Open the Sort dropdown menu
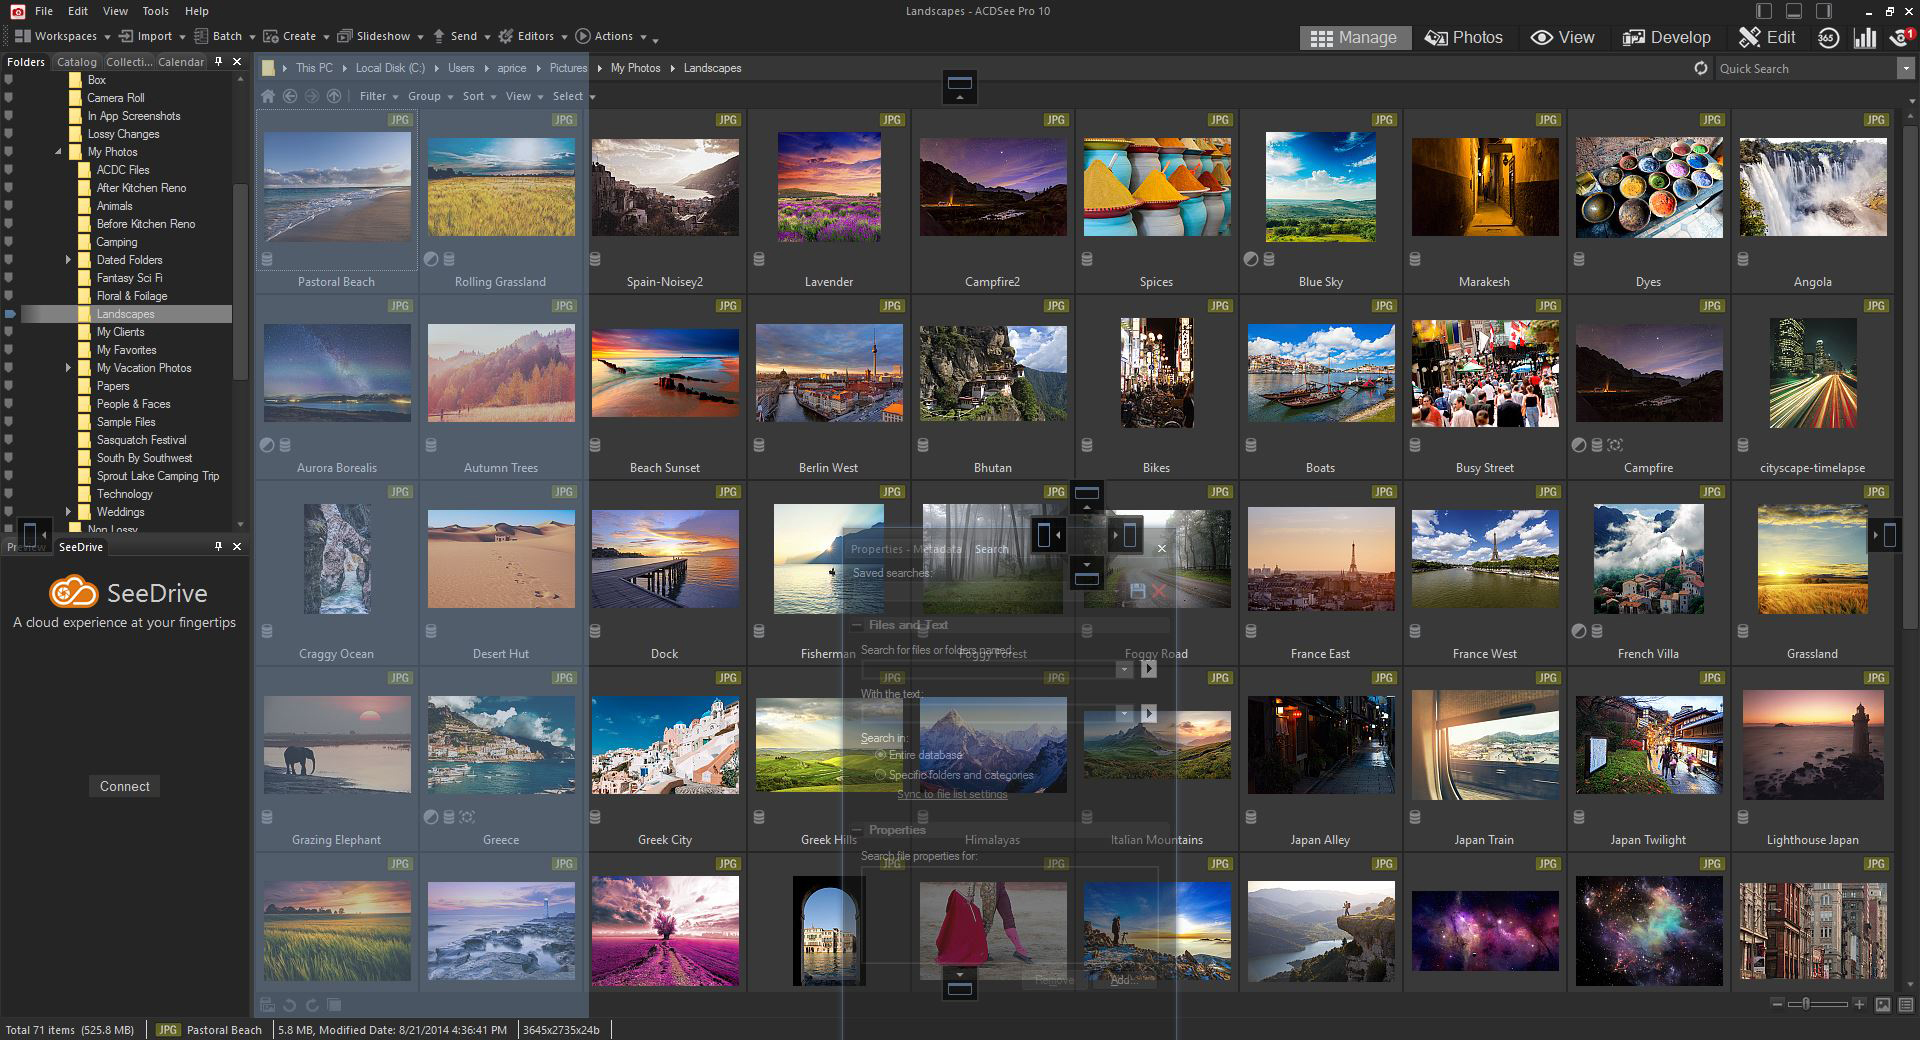The width and height of the screenshot is (1920, 1040). (x=477, y=96)
